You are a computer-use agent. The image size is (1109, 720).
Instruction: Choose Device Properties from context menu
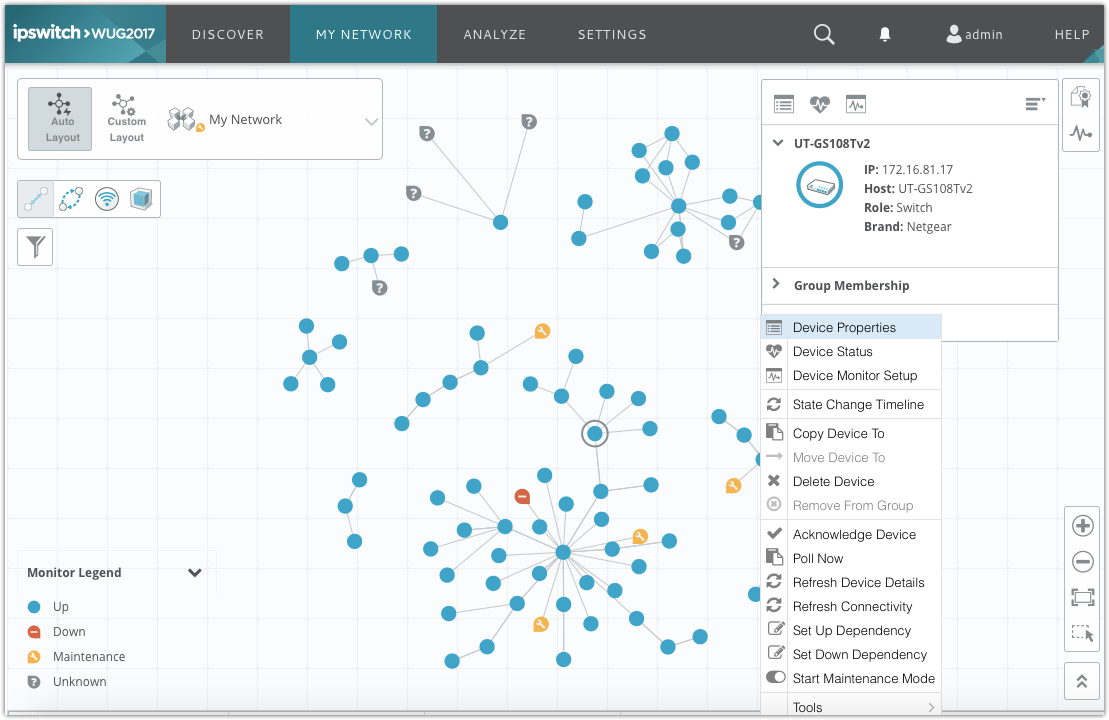(844, 327)
